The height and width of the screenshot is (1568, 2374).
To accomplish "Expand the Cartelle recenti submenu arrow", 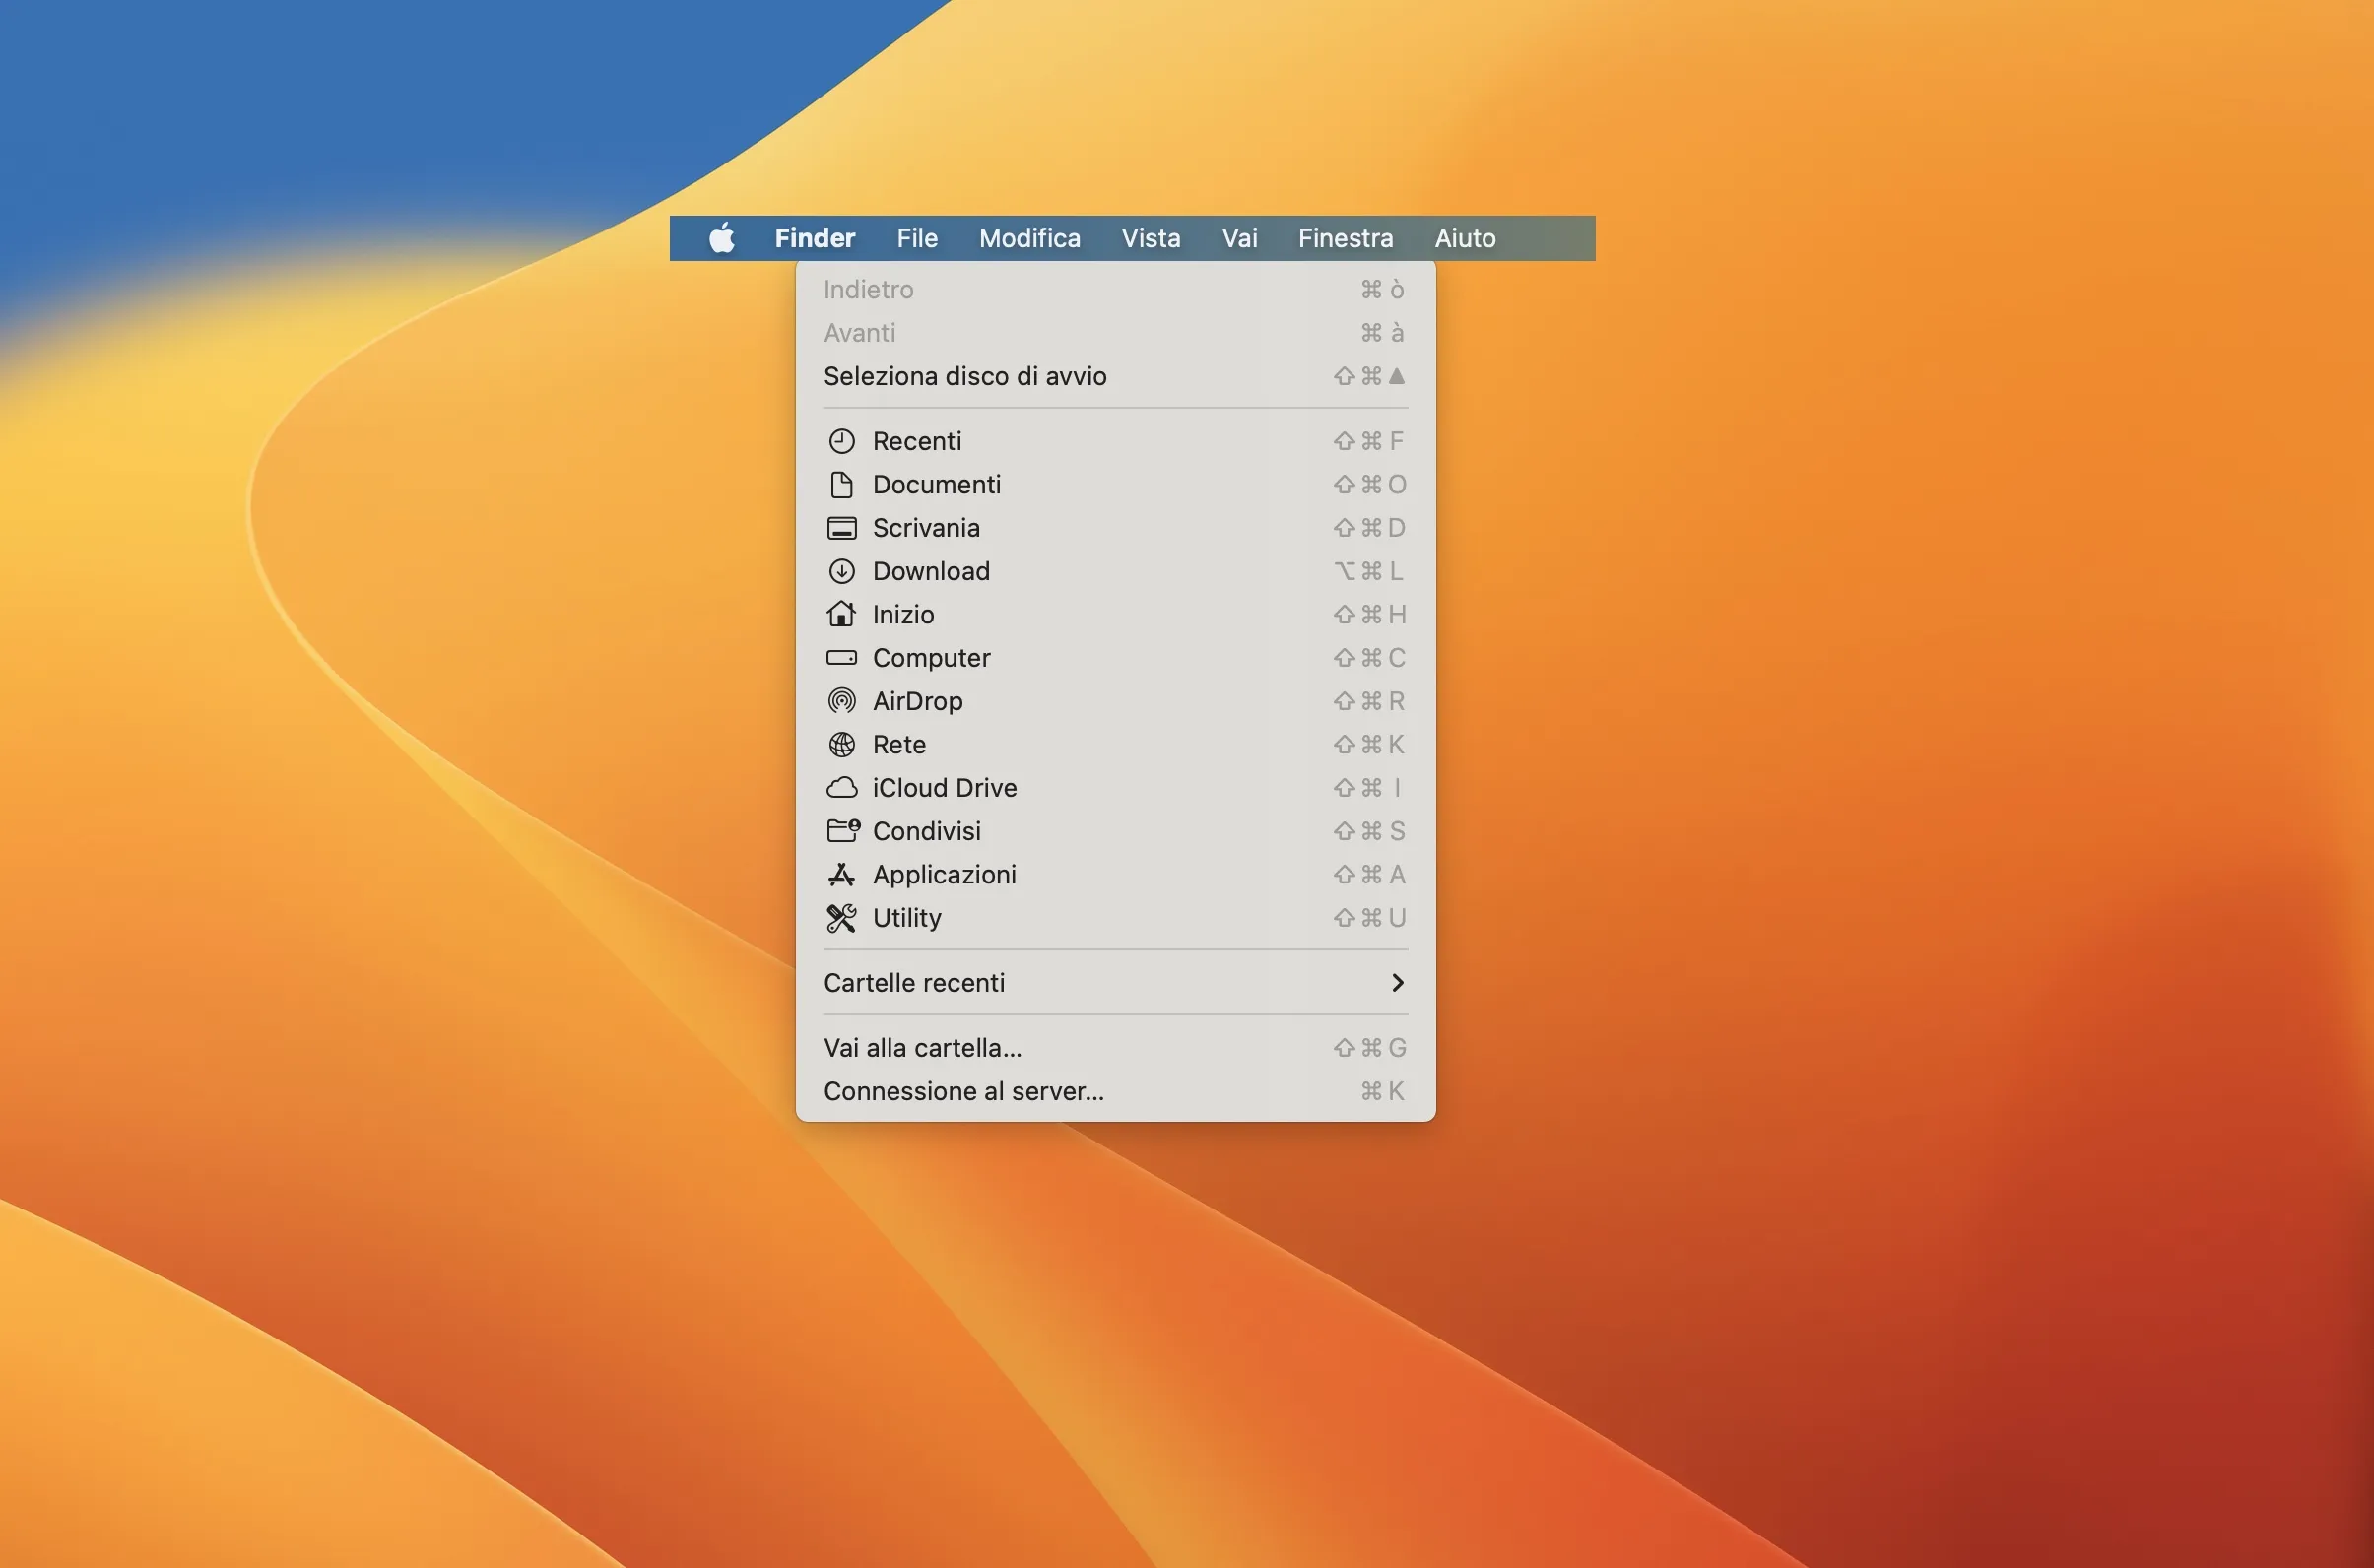I will tap(1397, 983).
